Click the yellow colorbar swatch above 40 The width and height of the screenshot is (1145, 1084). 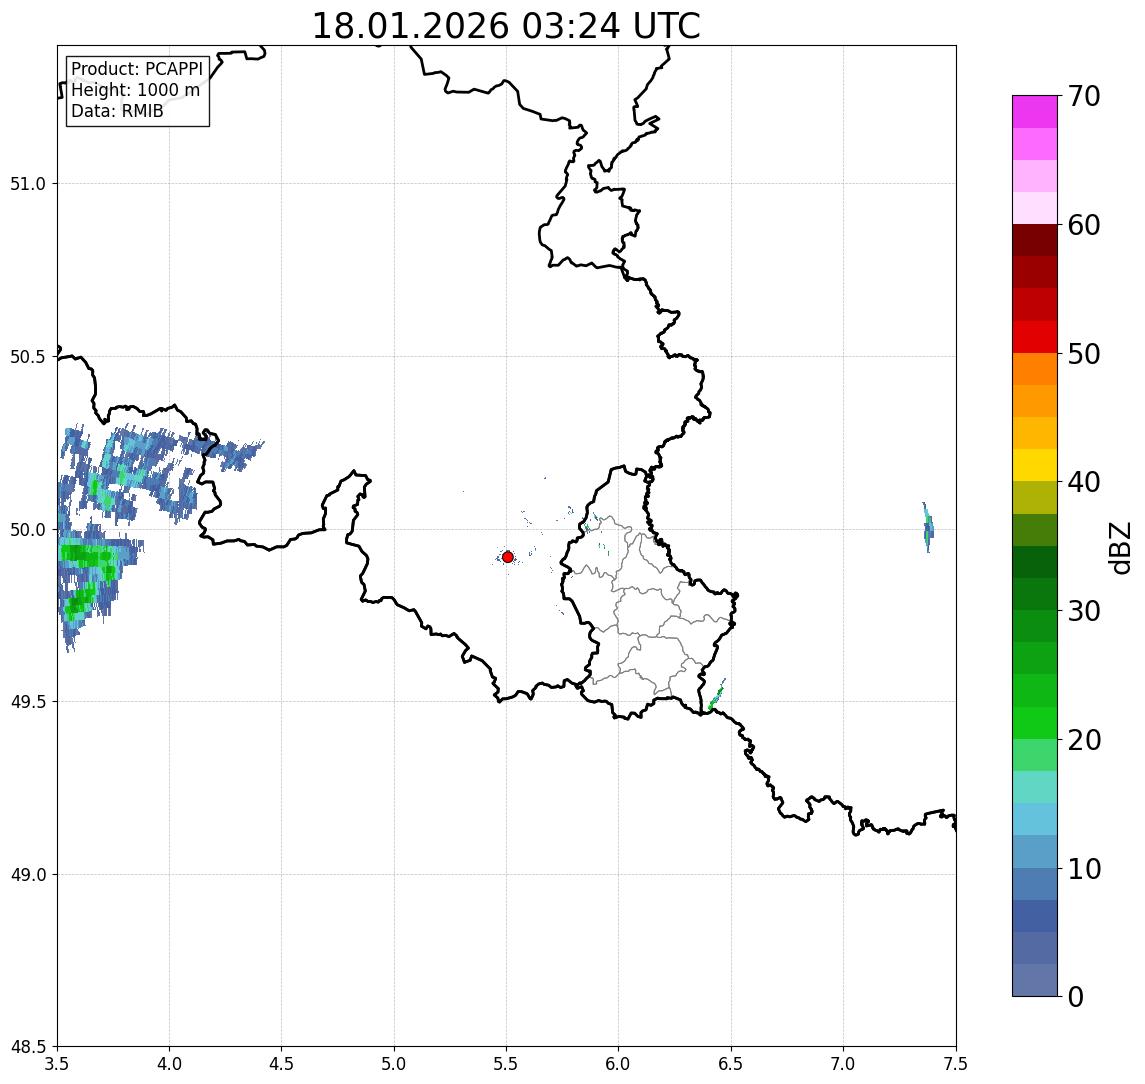click(1035, 465)
